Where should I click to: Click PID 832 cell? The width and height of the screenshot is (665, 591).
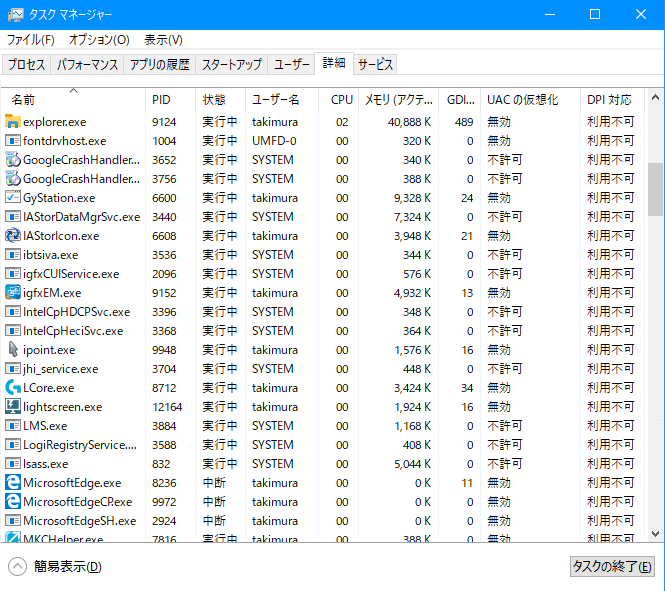click(161, 464)
